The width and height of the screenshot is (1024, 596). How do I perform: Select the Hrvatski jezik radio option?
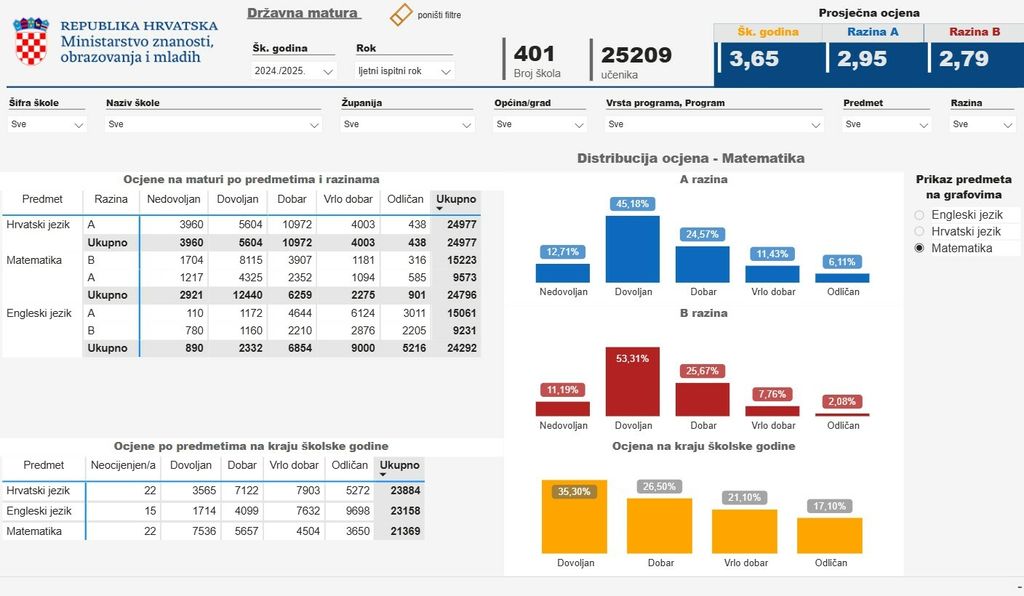919,231
